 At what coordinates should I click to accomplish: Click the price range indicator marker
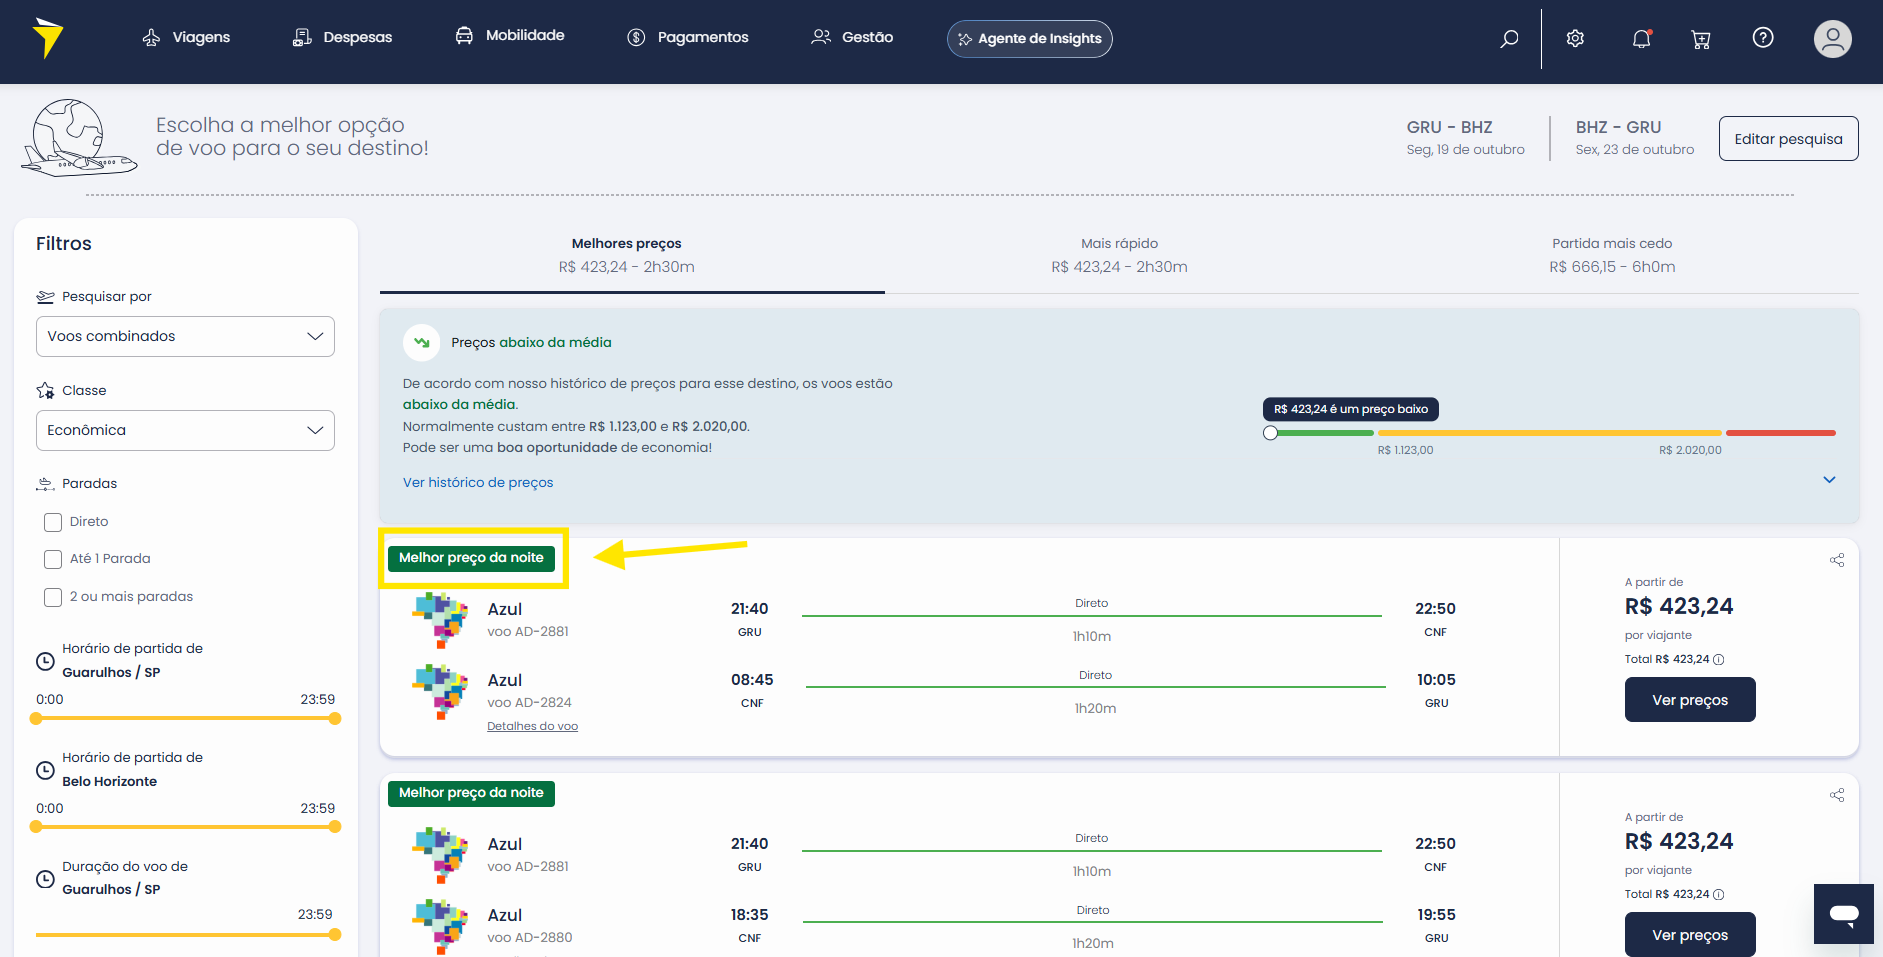click(x=1270, y=433)
